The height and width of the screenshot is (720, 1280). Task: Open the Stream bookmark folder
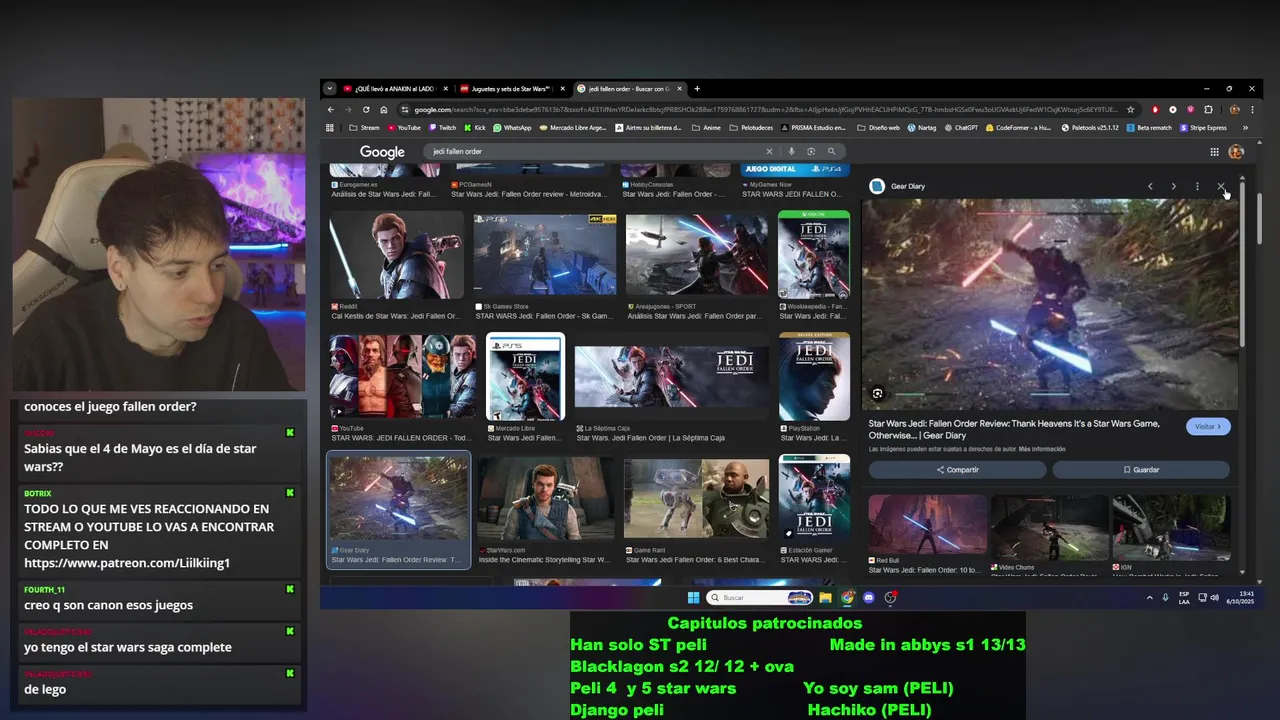pyautogui.click(x=364, y=128)
